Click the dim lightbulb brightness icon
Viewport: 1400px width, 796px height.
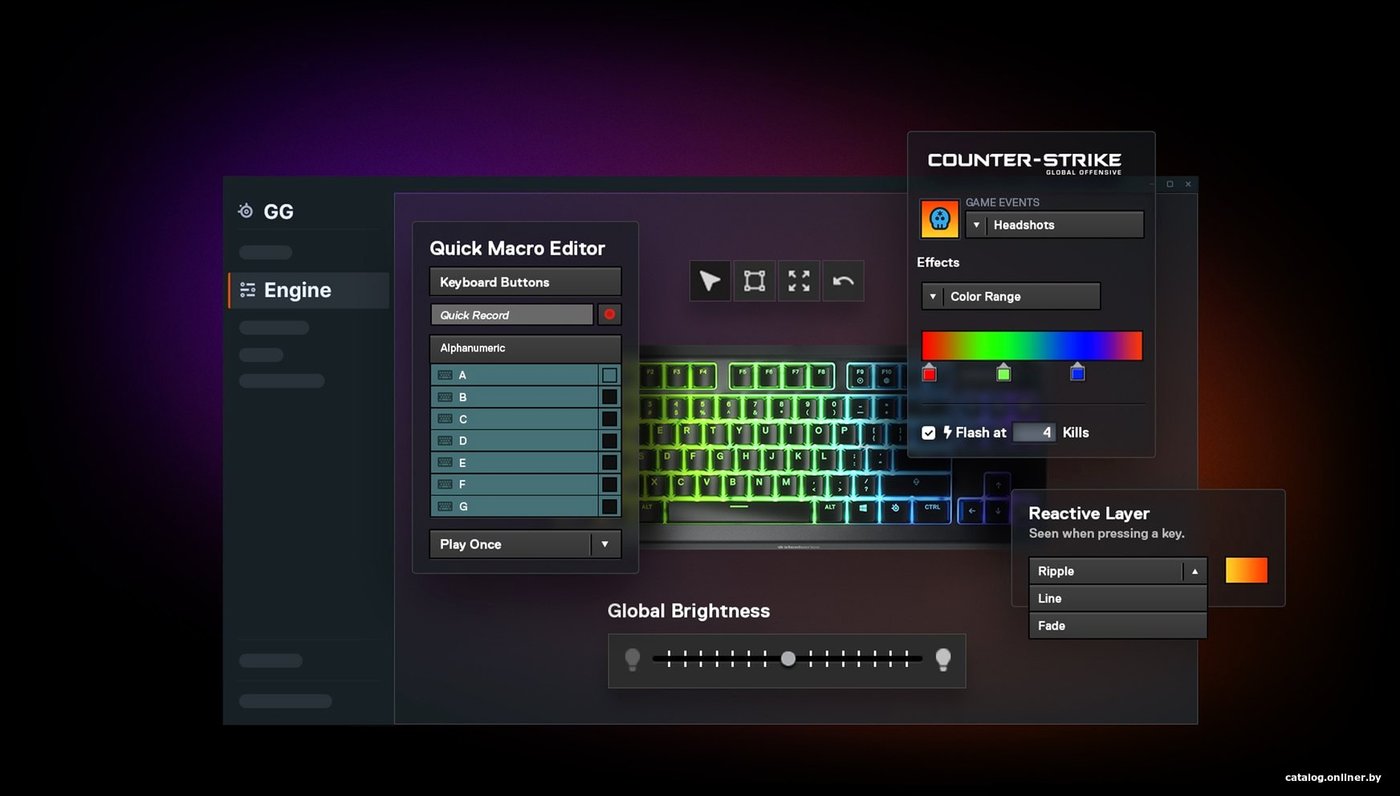632,659
